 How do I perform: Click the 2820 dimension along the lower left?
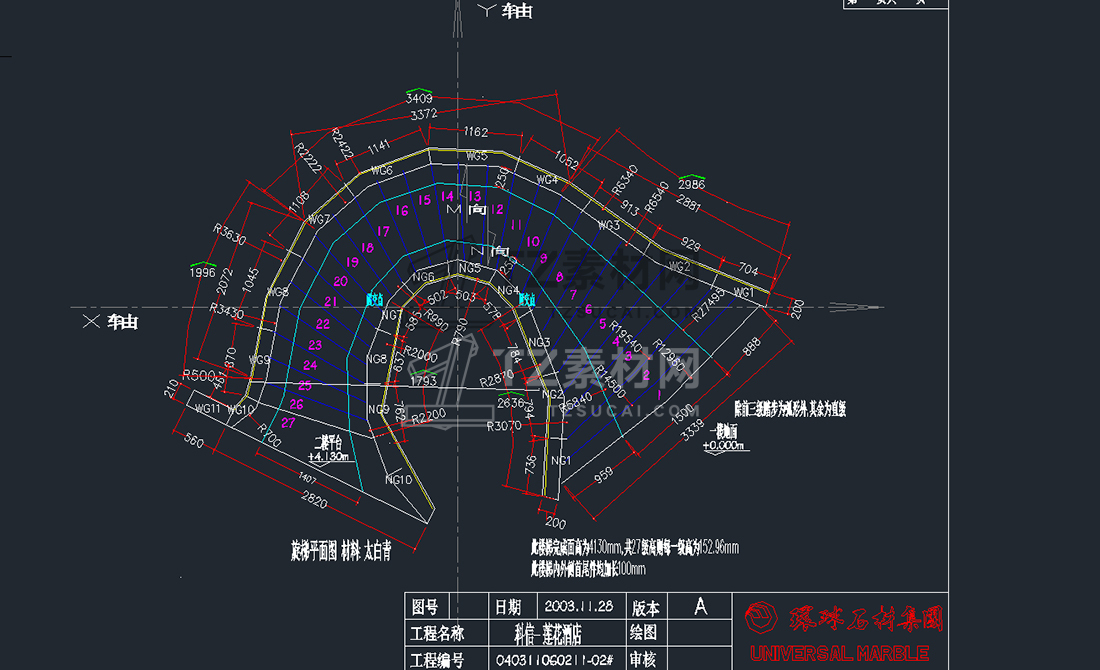(x=314, y=500)
